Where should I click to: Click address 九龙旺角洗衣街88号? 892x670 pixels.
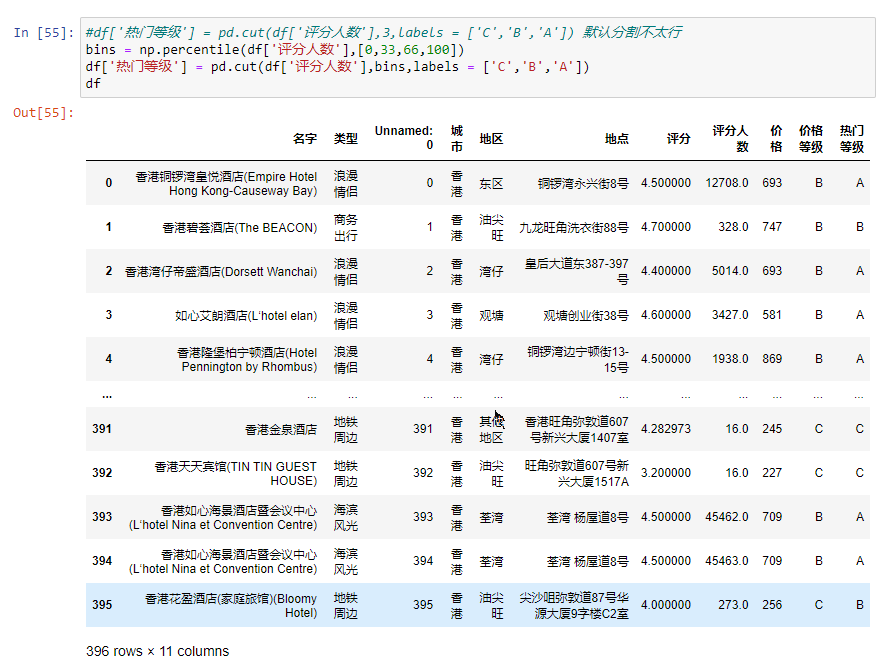point(574,228)
